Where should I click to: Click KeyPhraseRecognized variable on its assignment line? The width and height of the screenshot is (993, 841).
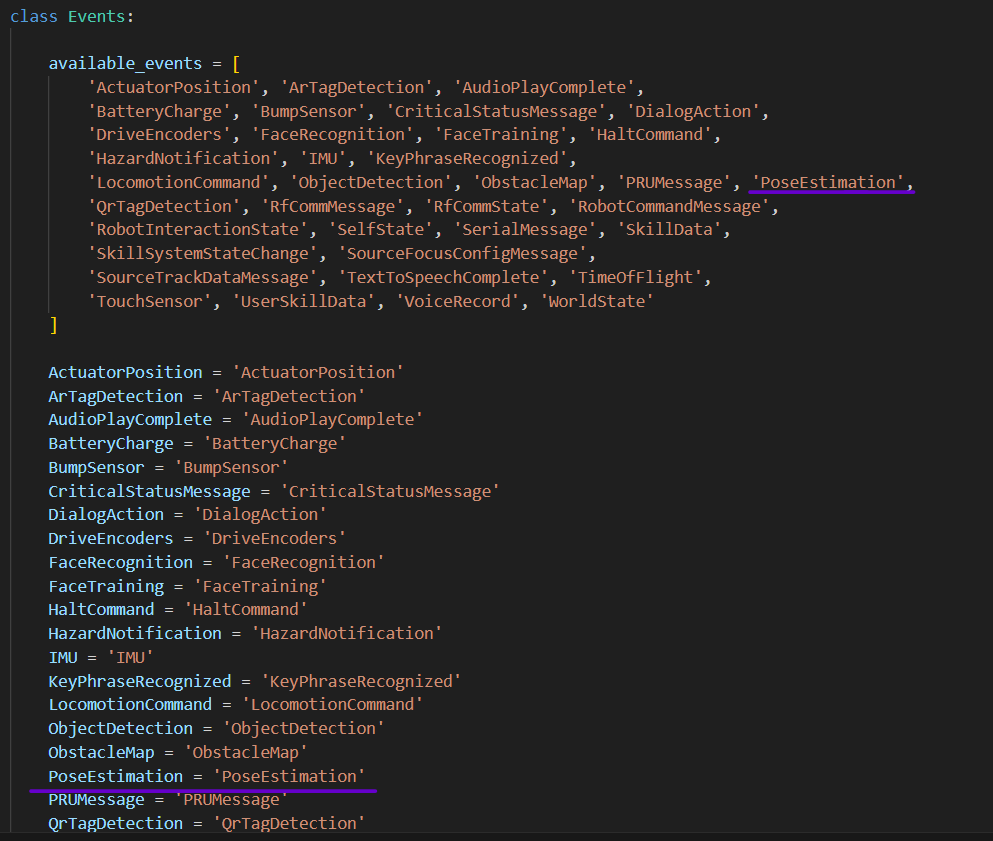(140, 681)
